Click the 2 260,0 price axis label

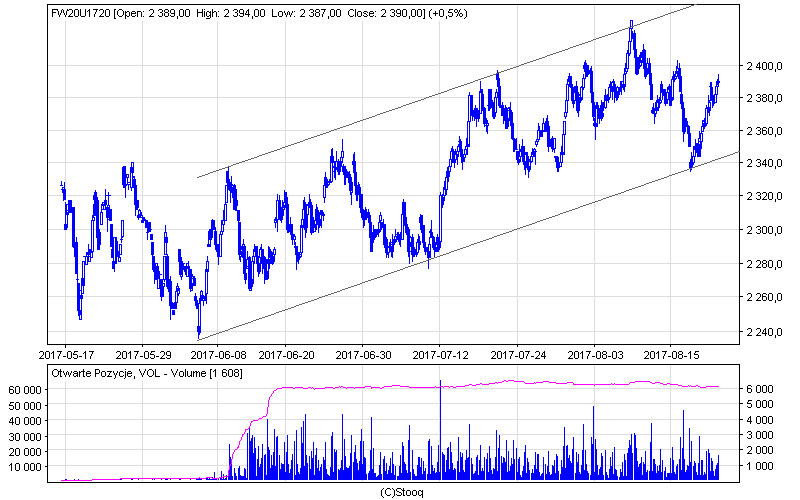764,297
